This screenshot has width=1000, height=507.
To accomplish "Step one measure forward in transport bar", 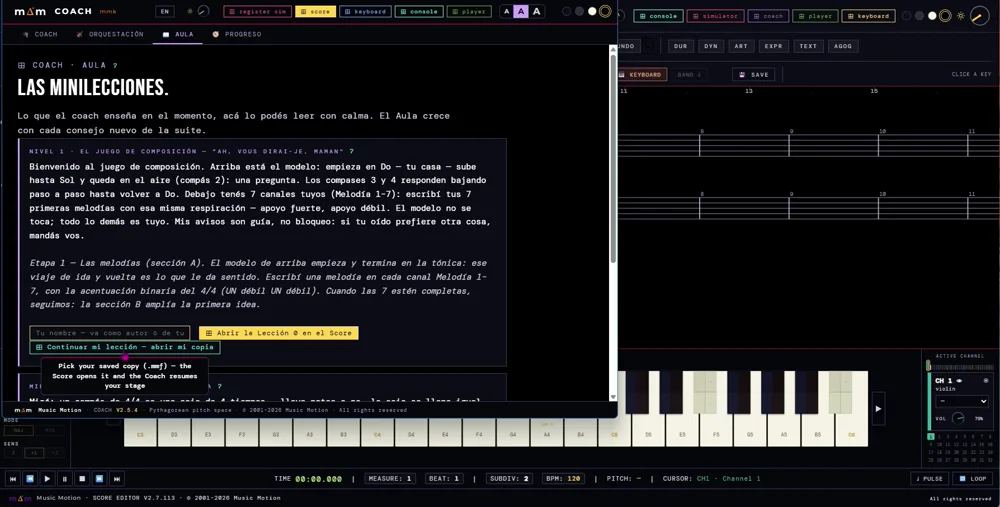I will click(99, 478).
